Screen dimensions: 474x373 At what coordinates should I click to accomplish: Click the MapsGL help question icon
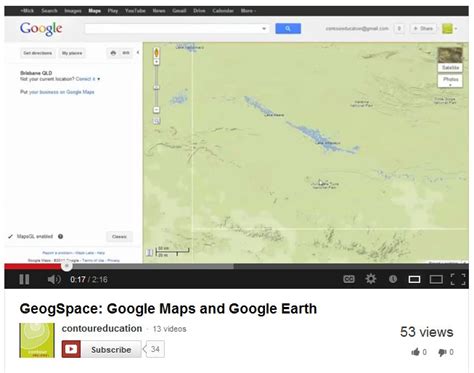(x=60, y=236)
